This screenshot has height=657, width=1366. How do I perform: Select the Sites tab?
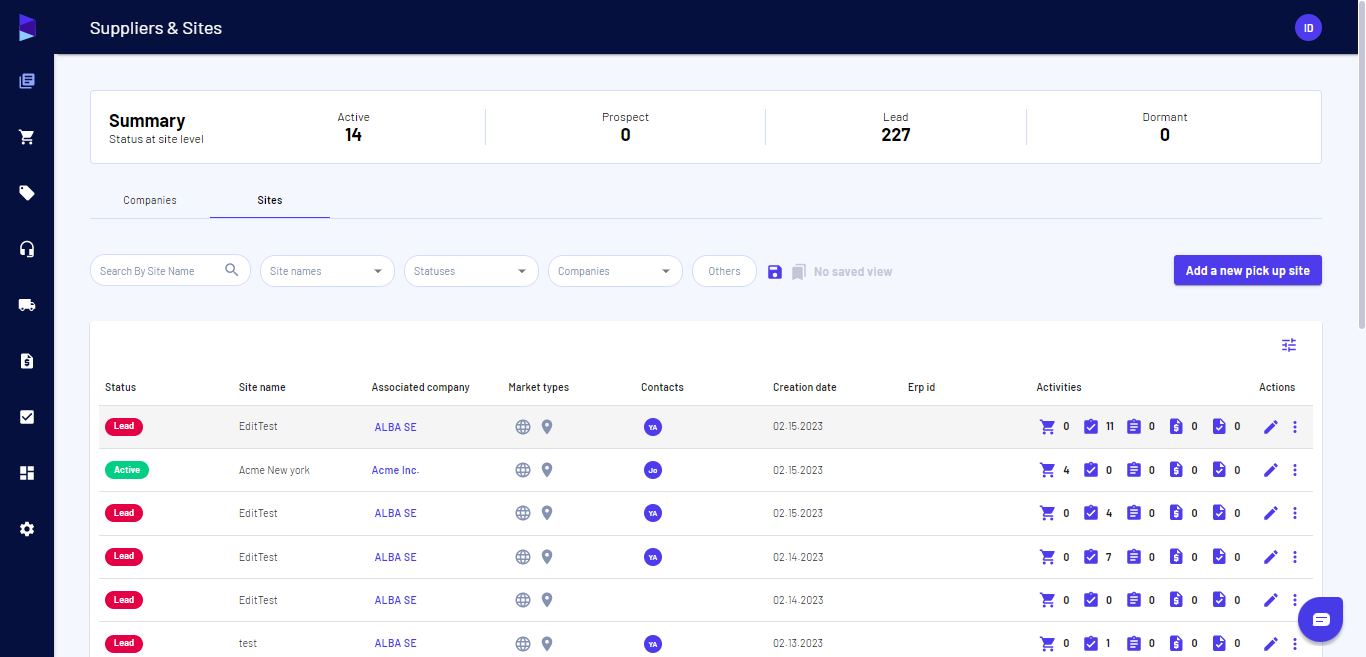pyautogui.click(x=270, y=200)
